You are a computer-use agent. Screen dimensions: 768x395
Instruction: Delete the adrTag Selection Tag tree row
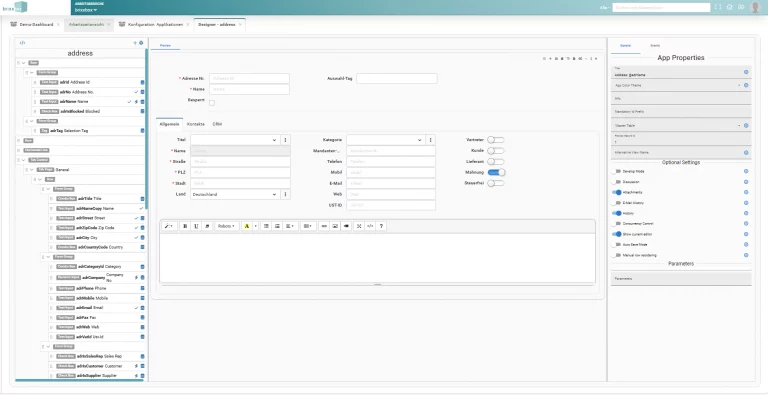[143, 131]
